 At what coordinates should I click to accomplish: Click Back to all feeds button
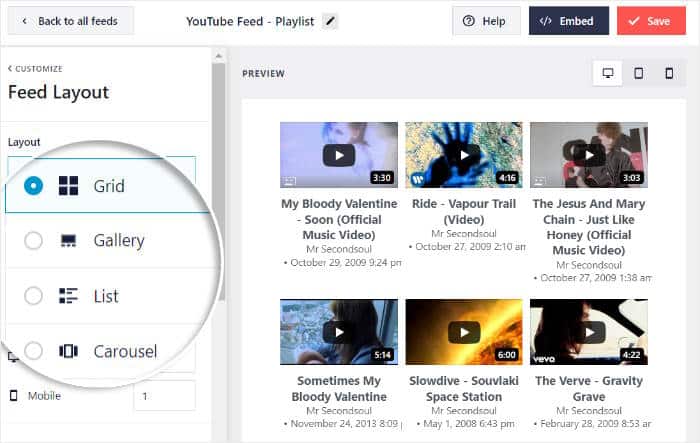(x=71, y=21)
